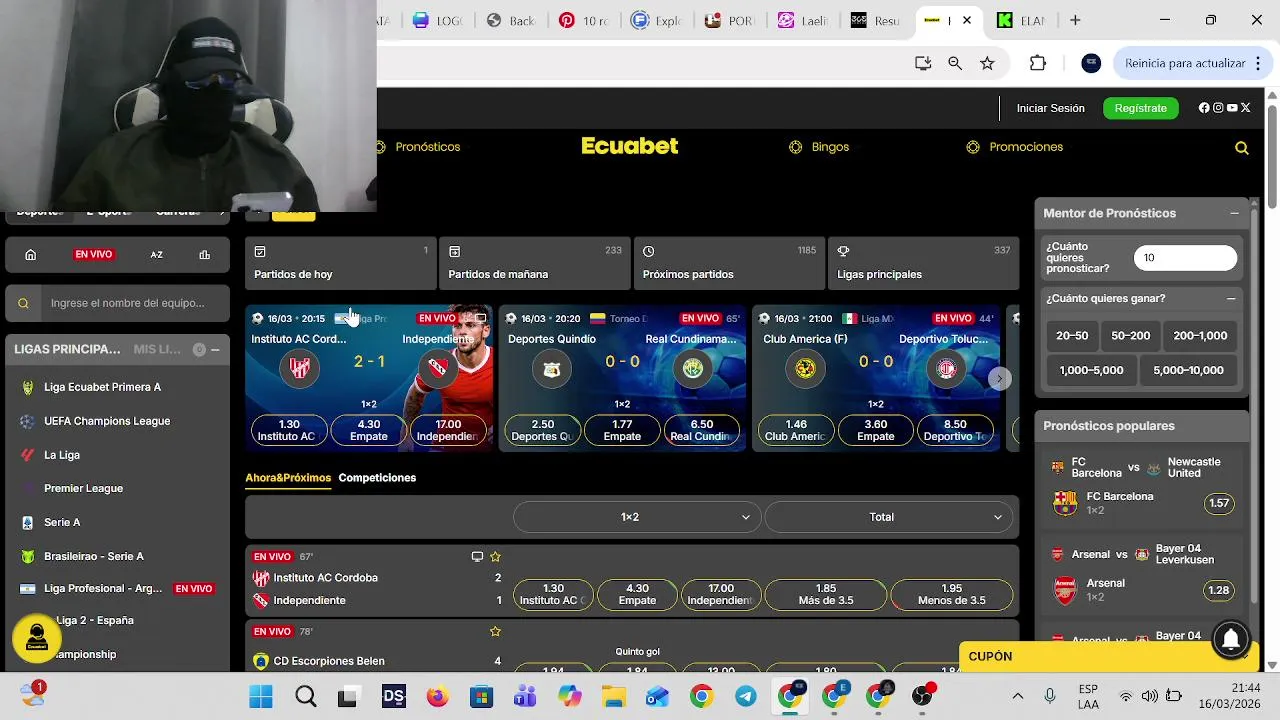The height and width of the screenshot is (720, 1280).
Task: Click the Regístrate button
Action: pyautogui.click(x=1140, y=108)
